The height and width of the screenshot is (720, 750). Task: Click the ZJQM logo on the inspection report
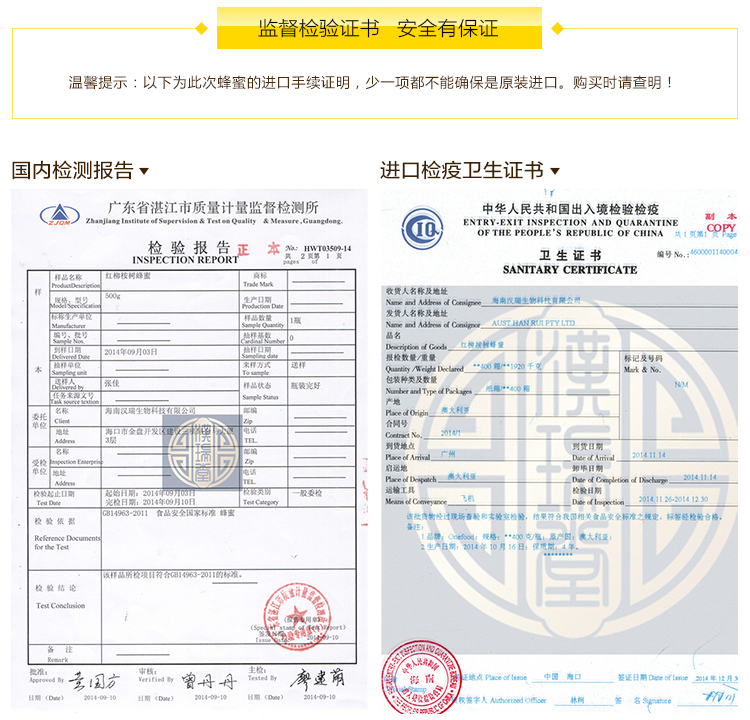[x=59, y=215]
